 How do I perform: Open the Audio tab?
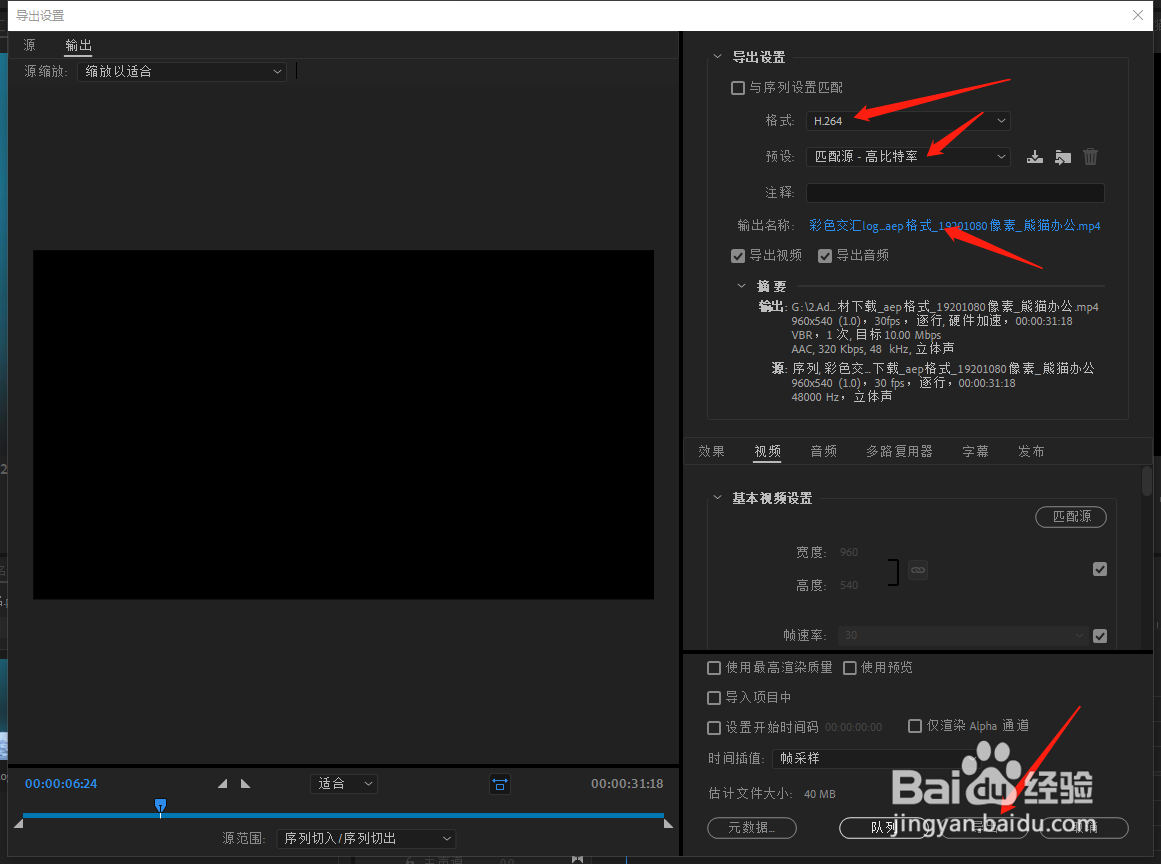tap(823, 452)
